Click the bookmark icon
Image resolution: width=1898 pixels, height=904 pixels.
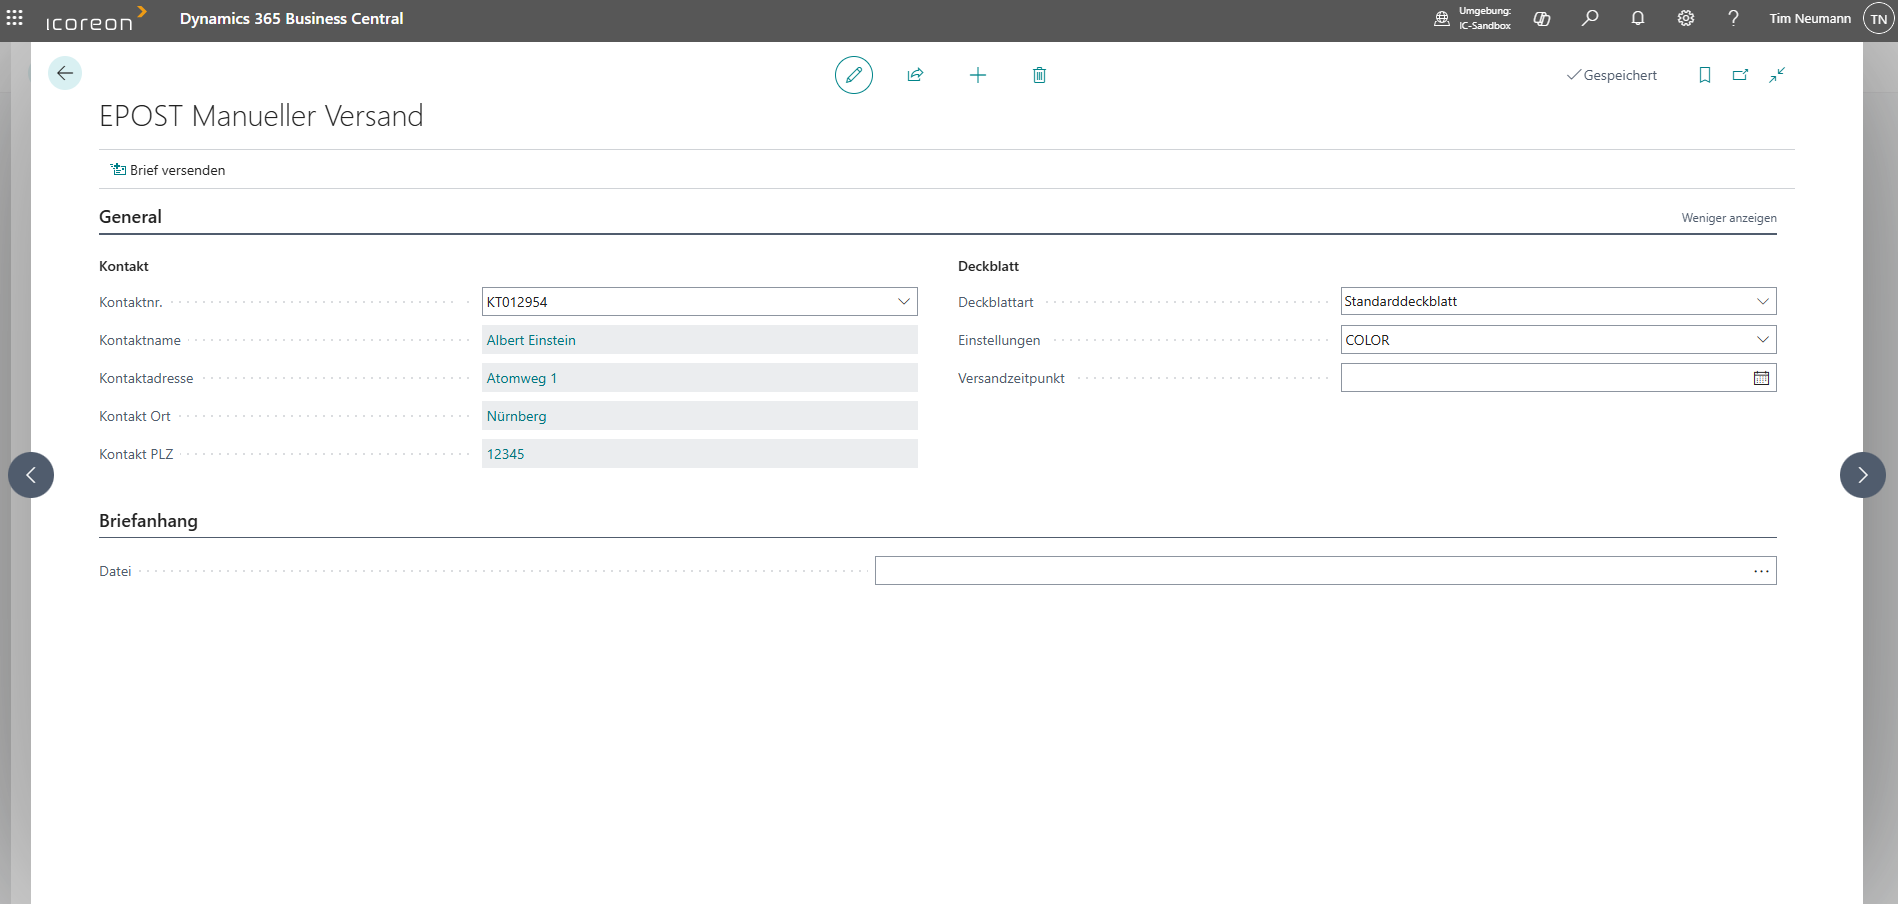(x=1704, y=75)
